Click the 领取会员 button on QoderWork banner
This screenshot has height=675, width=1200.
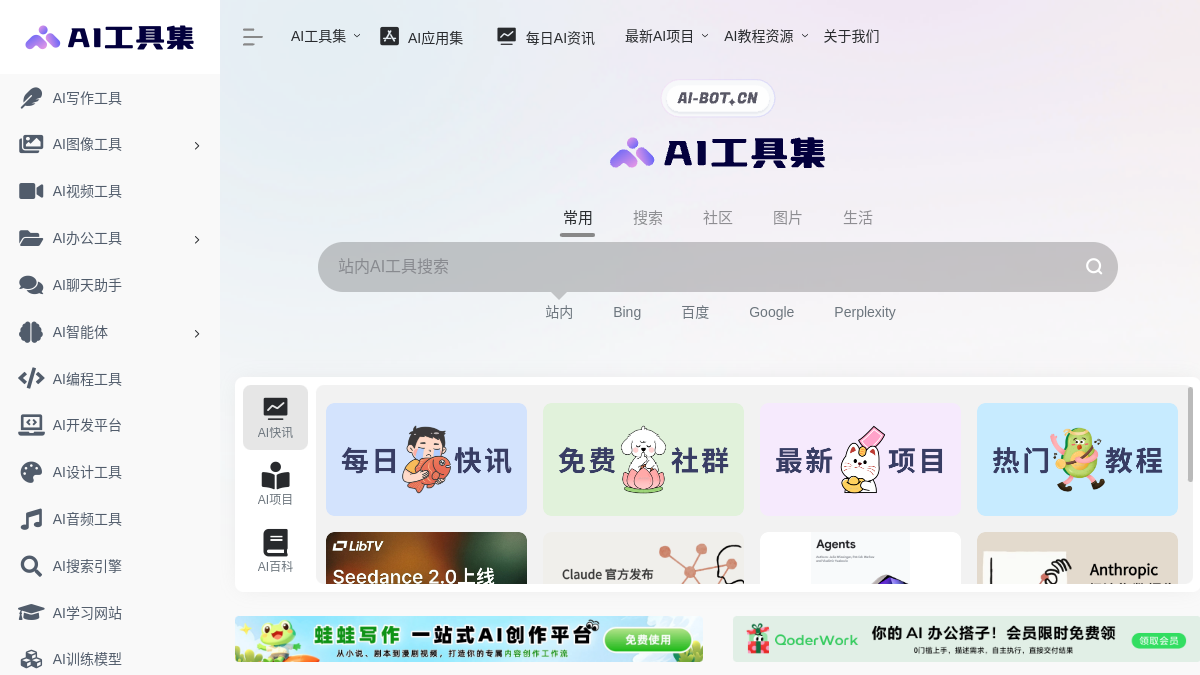coord(1160,640)
